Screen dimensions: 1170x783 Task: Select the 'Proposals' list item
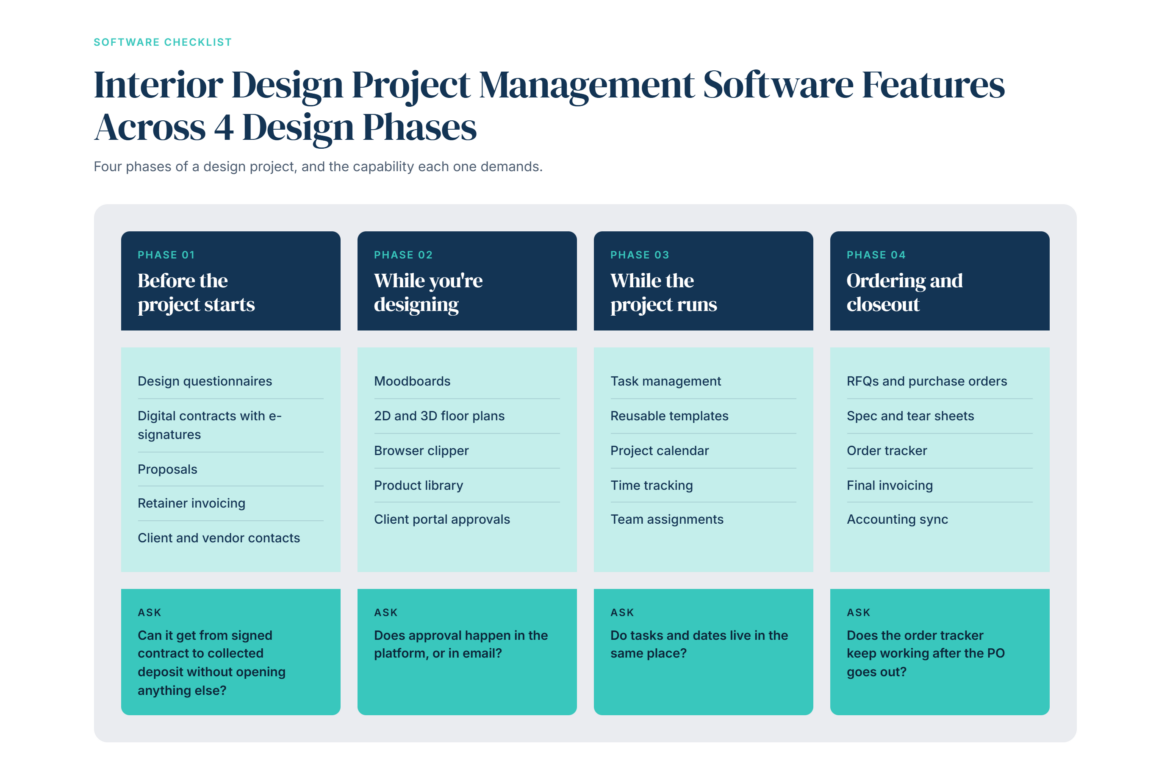pos(167,470)
